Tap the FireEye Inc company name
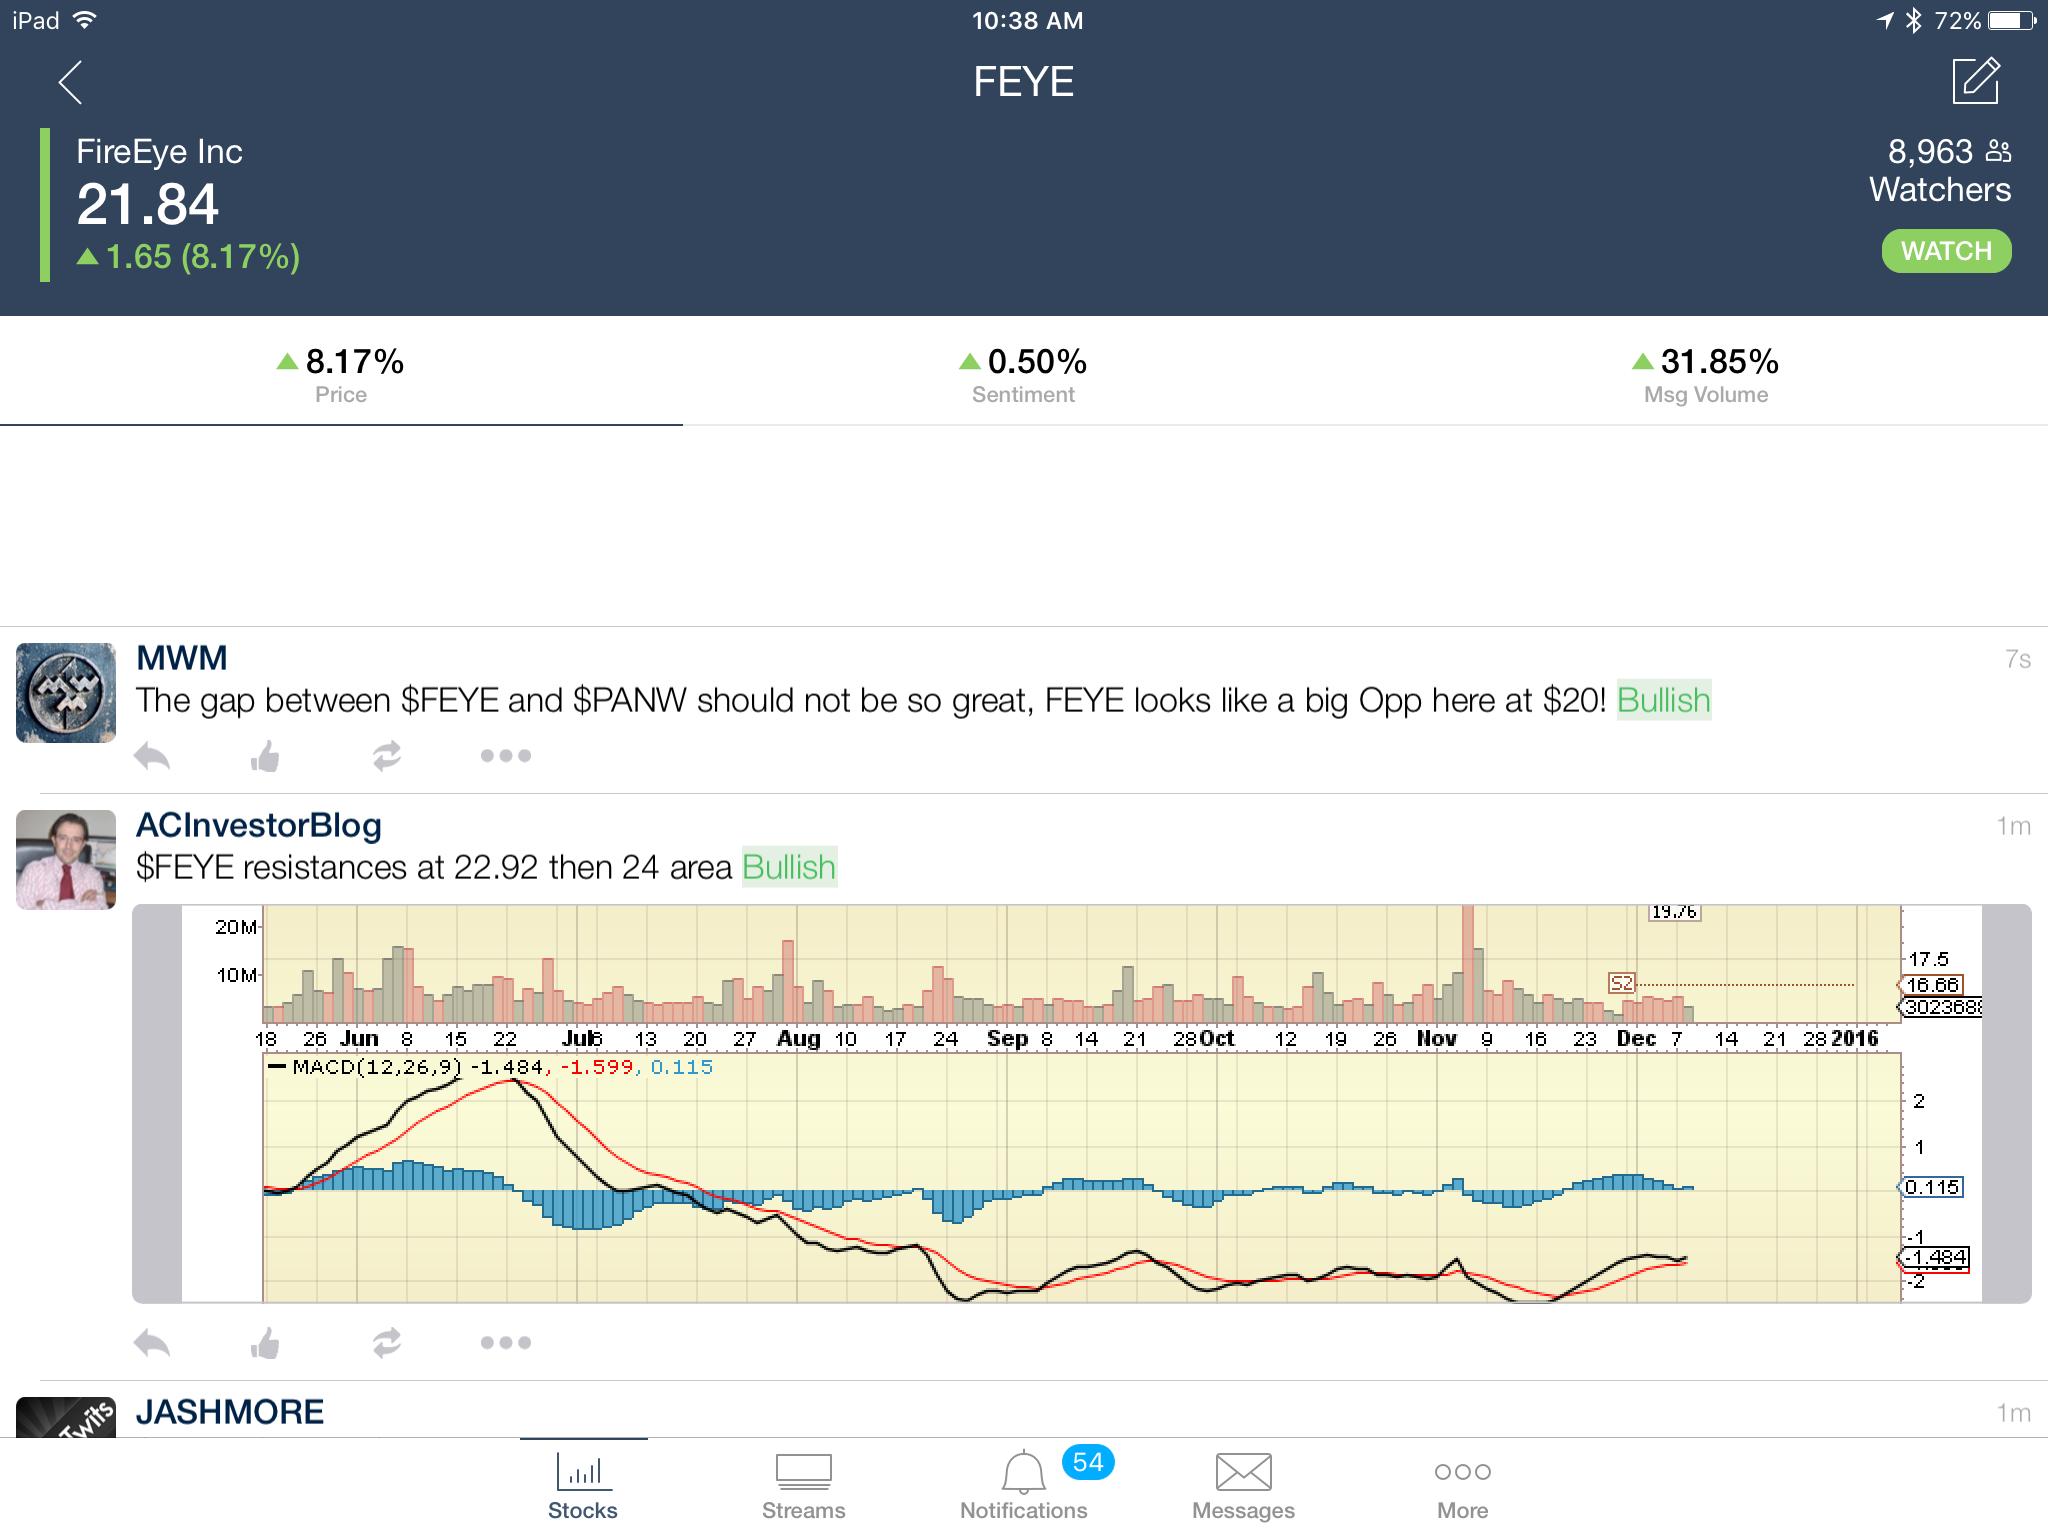The width and height of the screenshot is (2048, 1536). click(x=160, y=152)
